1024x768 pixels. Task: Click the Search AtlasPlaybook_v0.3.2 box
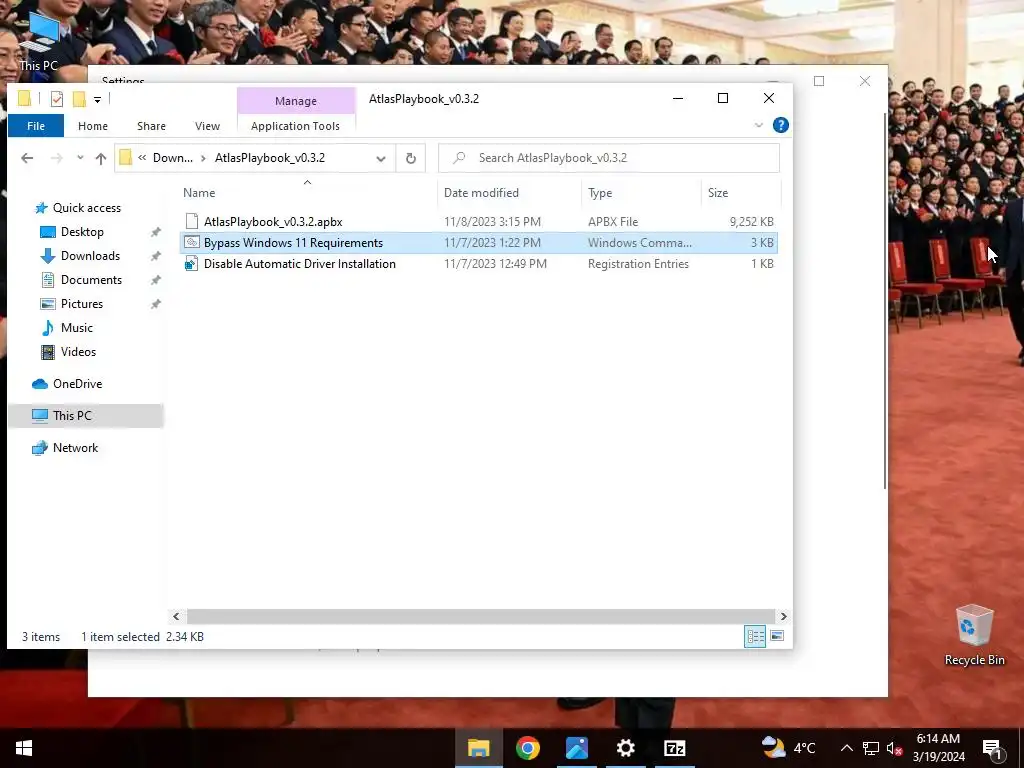[x=609, y=158]
